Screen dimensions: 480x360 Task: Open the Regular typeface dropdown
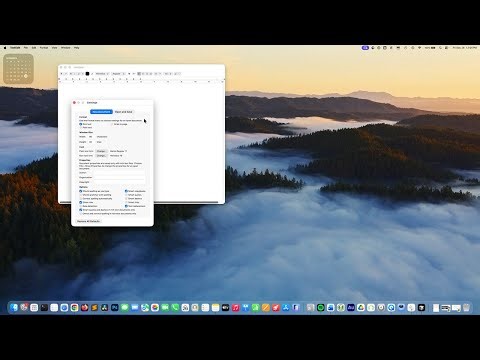click(x=119, y=74)
